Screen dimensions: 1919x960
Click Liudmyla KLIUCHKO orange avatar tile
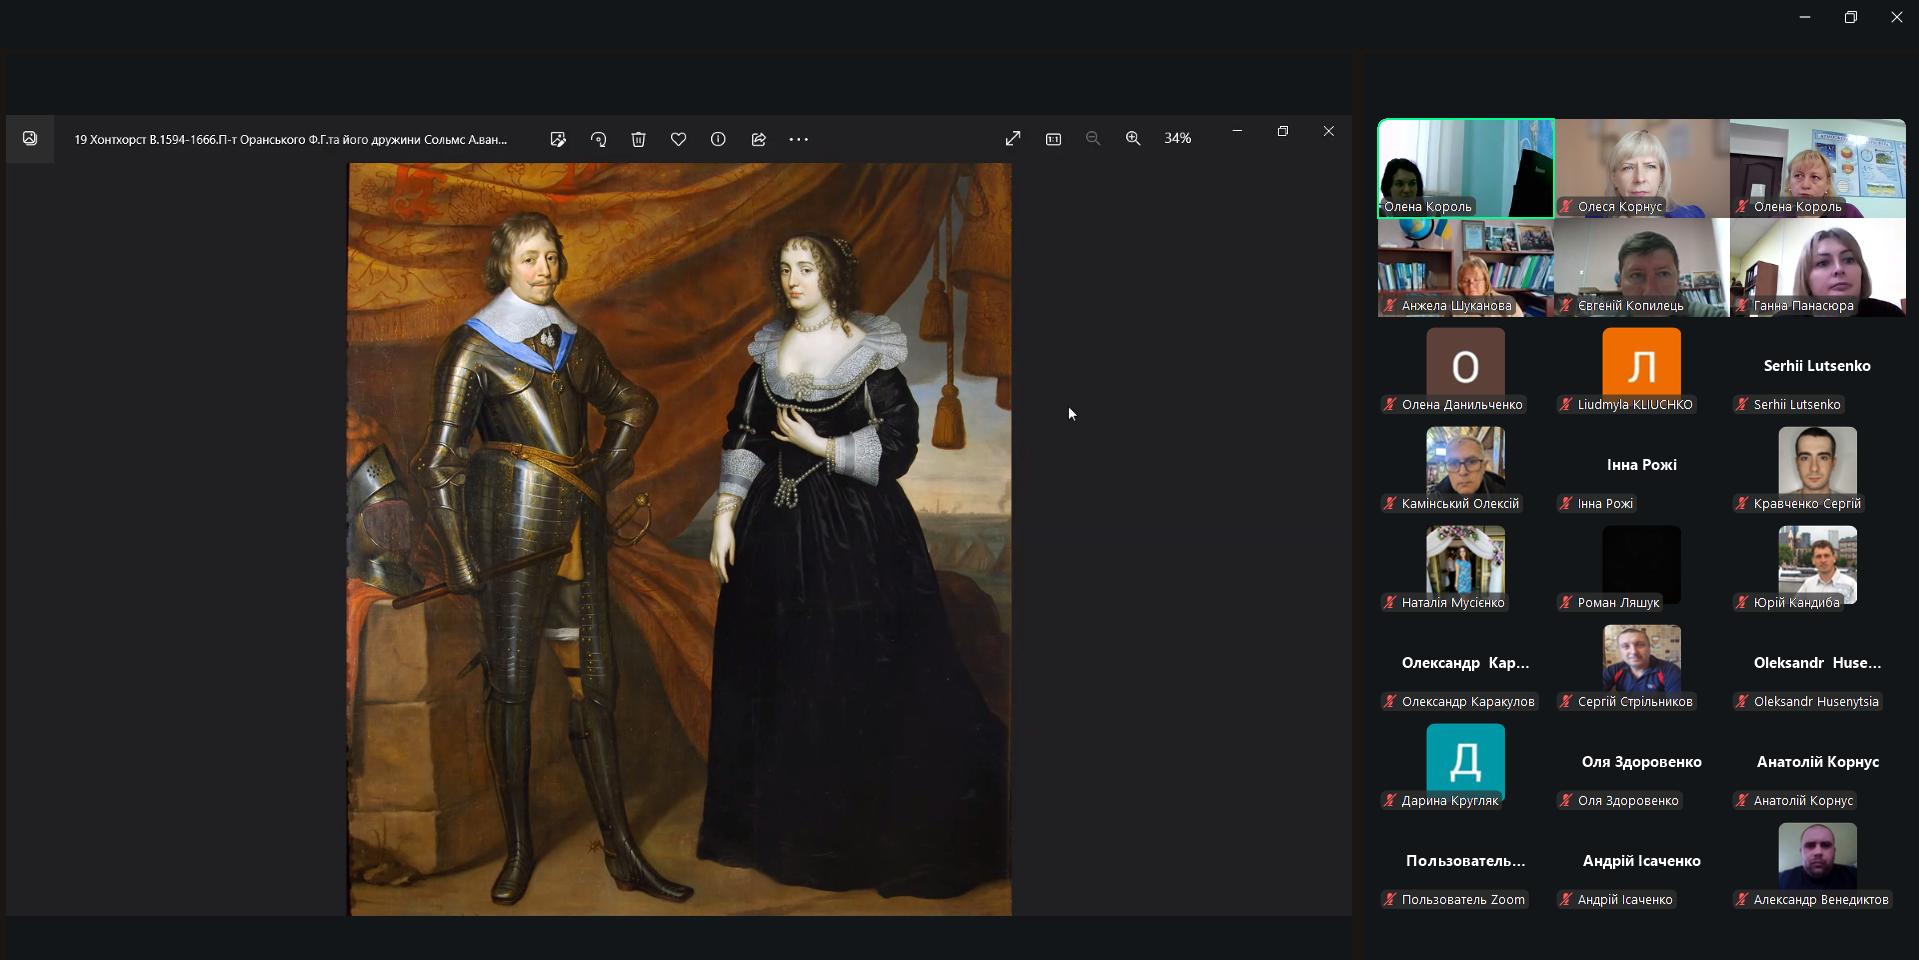[x=1641, y=362]
